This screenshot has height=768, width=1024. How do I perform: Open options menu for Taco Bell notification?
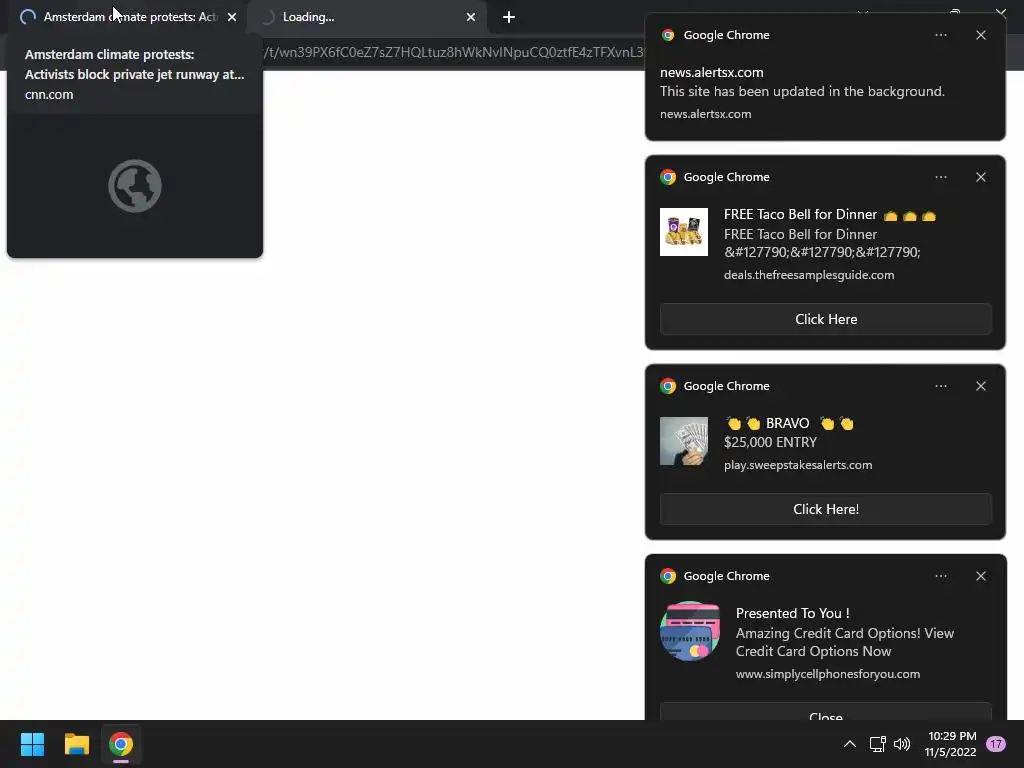940,177
